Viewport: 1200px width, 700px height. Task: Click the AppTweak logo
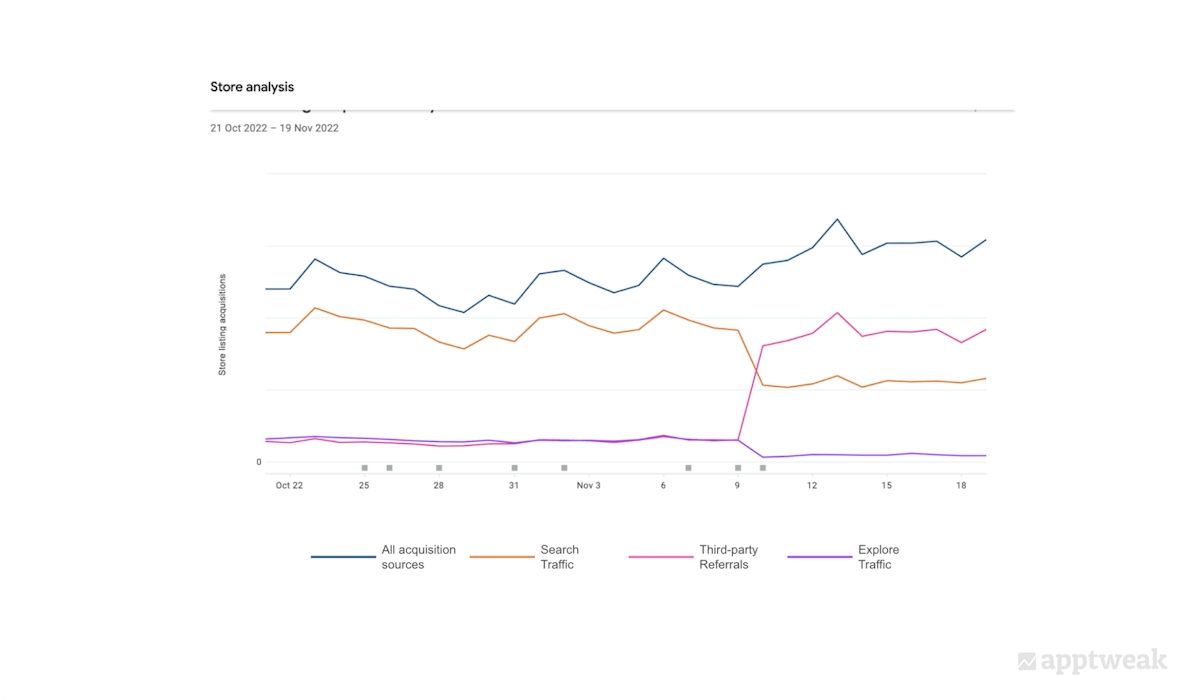(x=1091, y=662)
